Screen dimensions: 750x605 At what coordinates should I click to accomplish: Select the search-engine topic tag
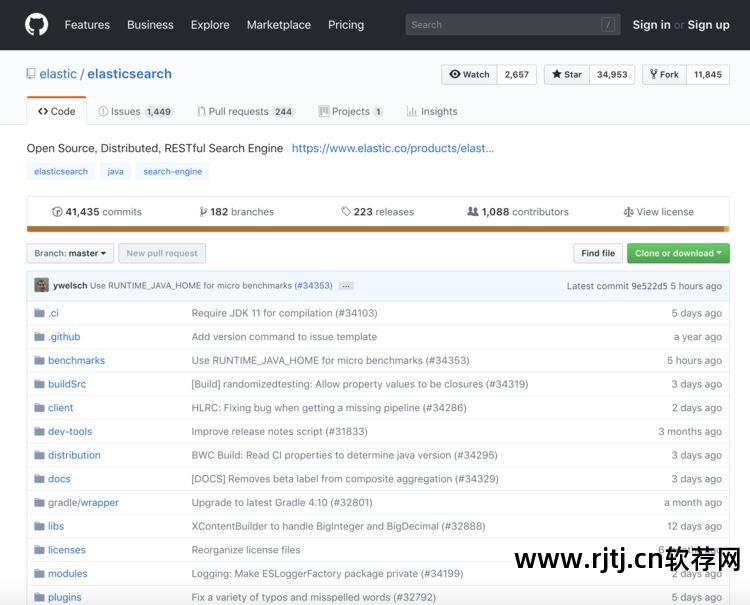coord(173,171)
